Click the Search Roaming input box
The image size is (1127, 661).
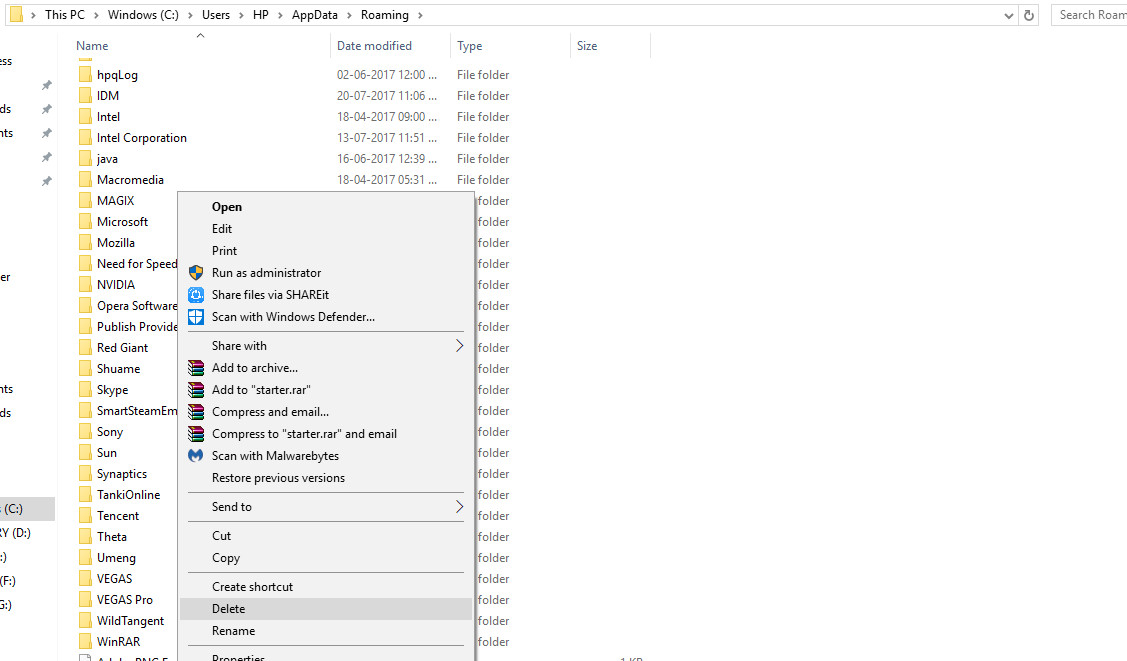coord(1090,15)
